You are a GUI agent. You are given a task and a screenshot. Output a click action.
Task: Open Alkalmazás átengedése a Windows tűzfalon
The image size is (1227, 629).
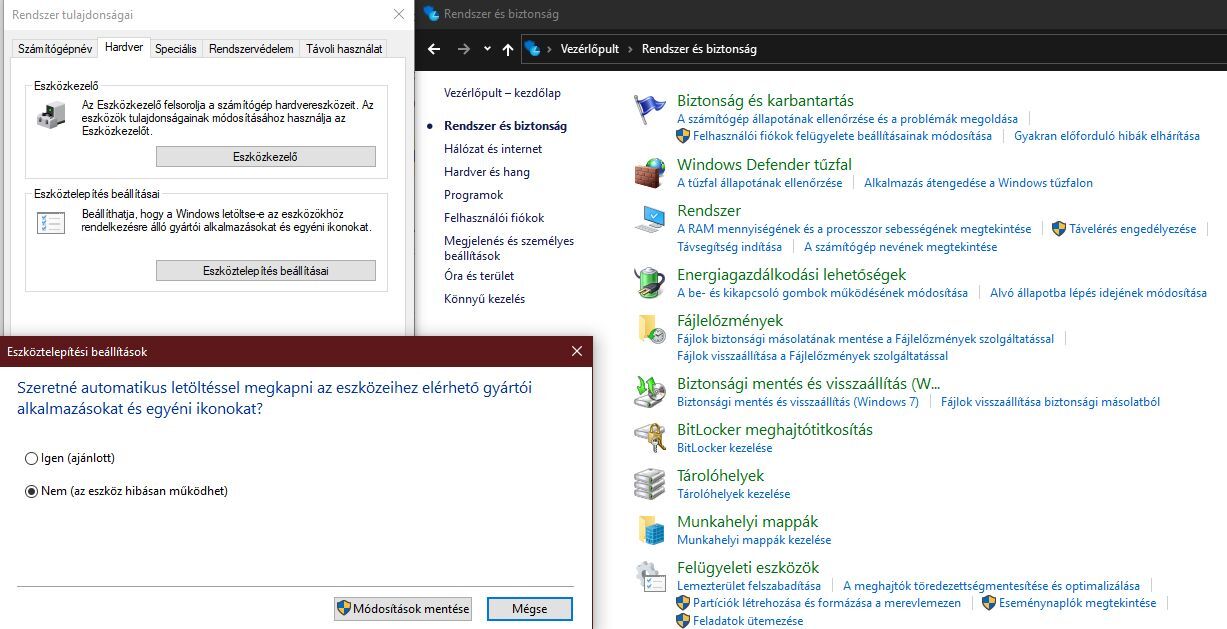978,183
